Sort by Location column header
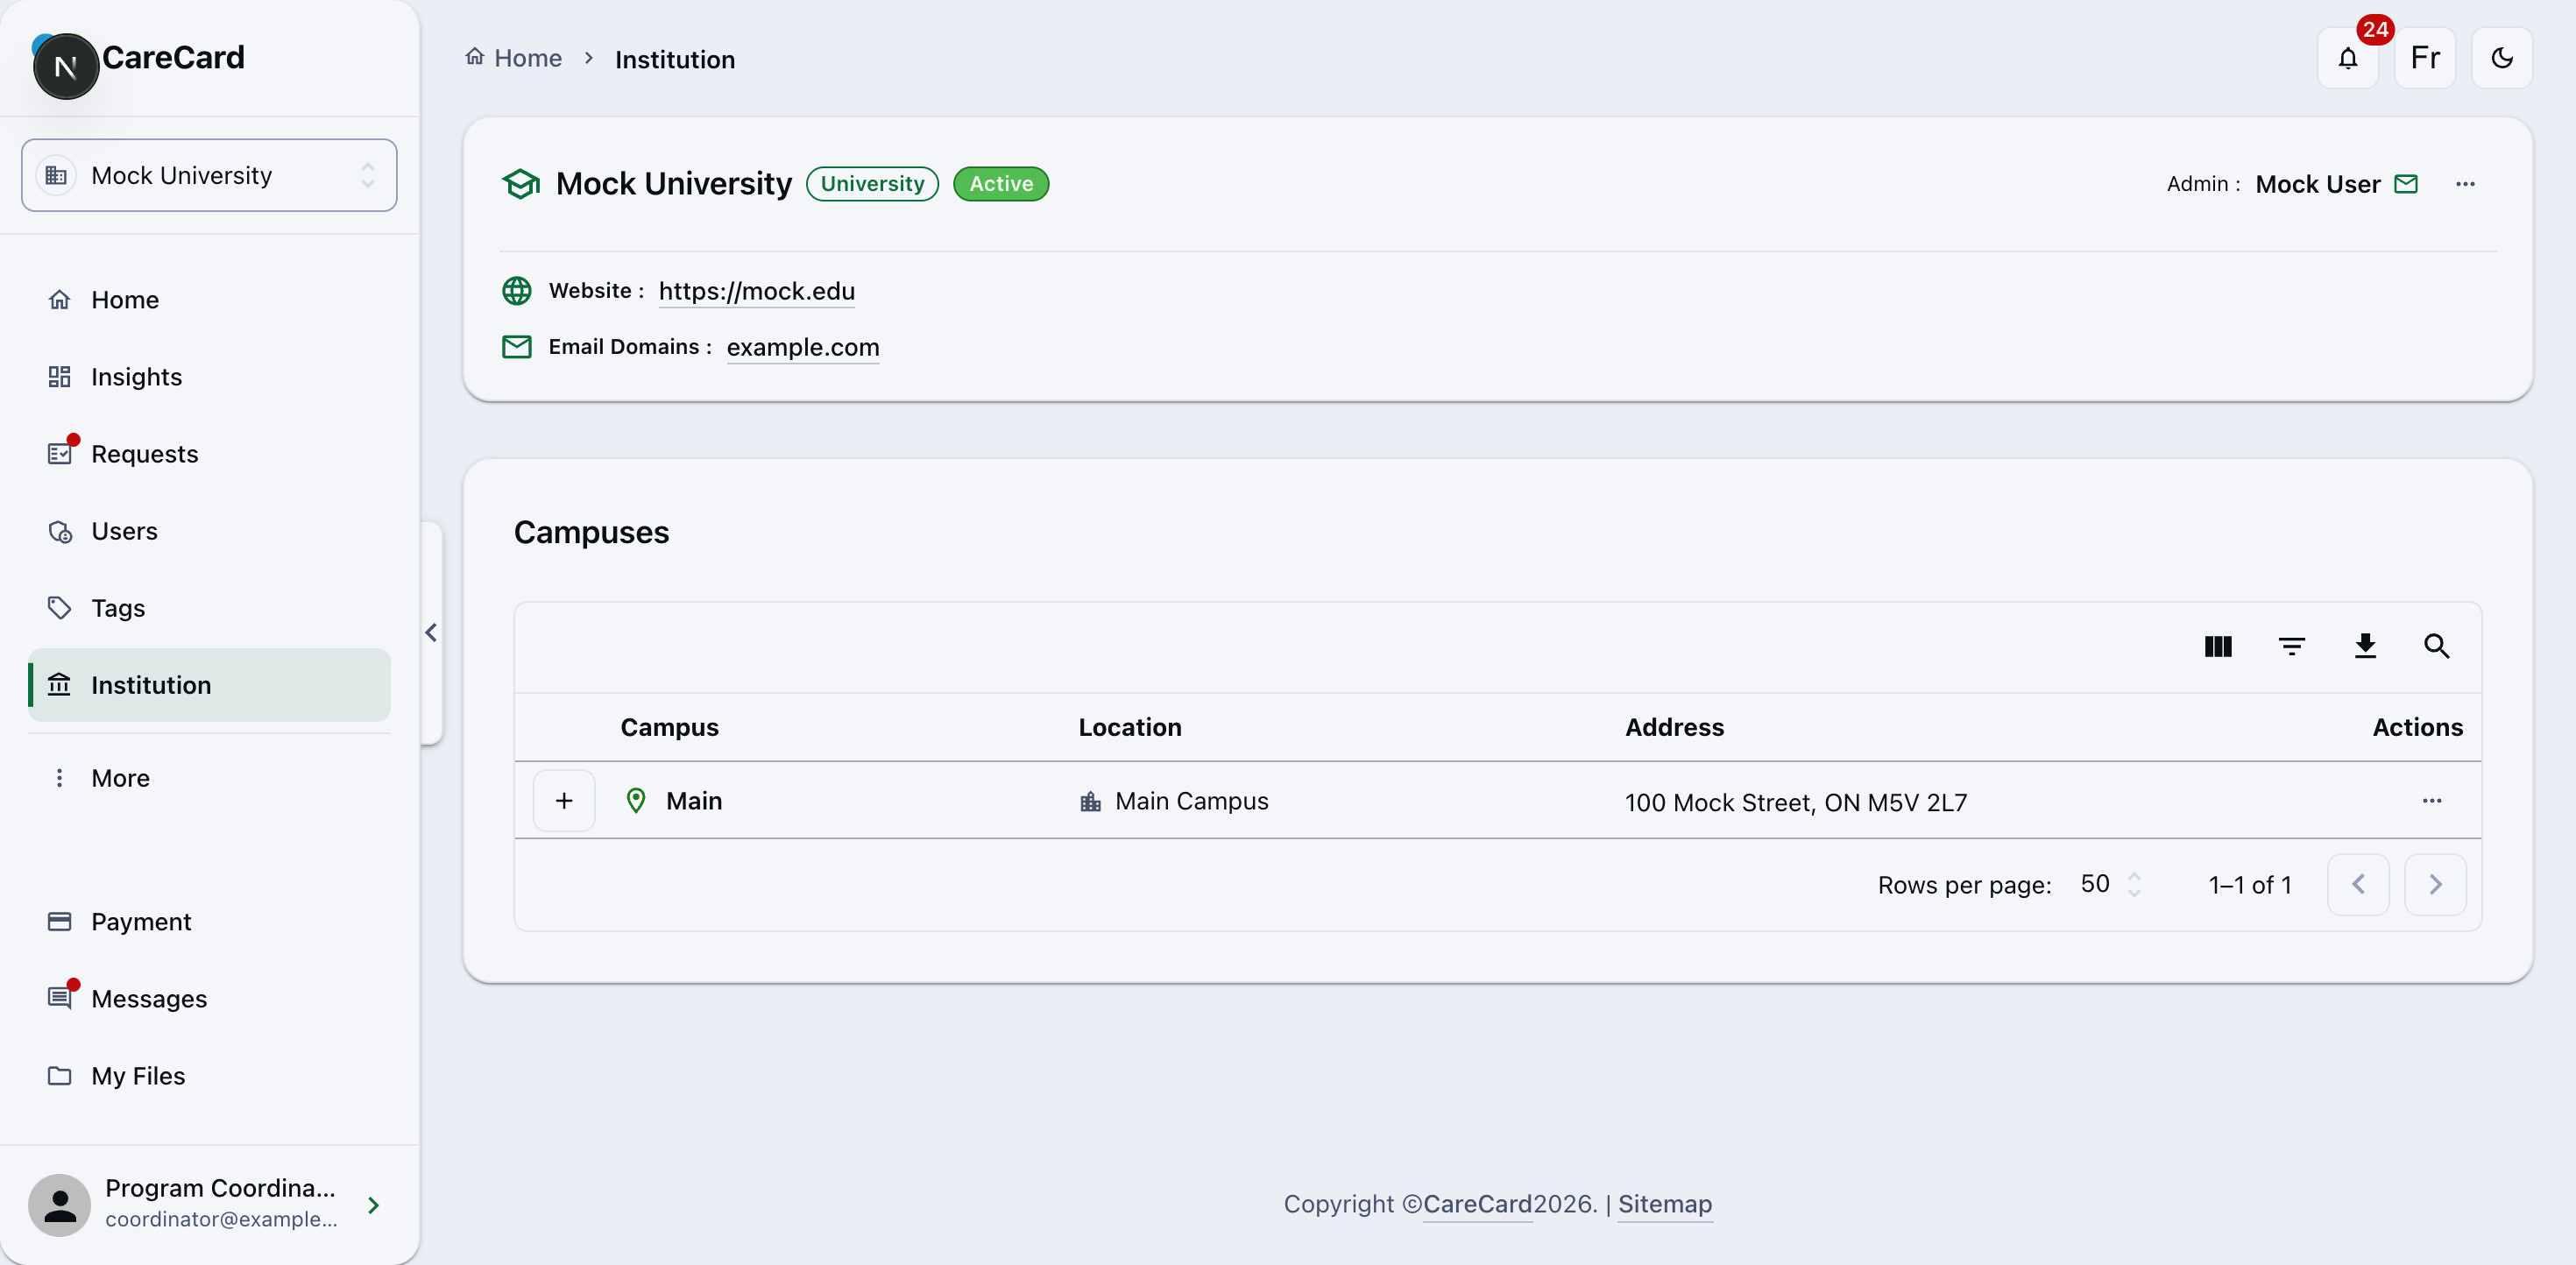 click(x=1129, y=727)
